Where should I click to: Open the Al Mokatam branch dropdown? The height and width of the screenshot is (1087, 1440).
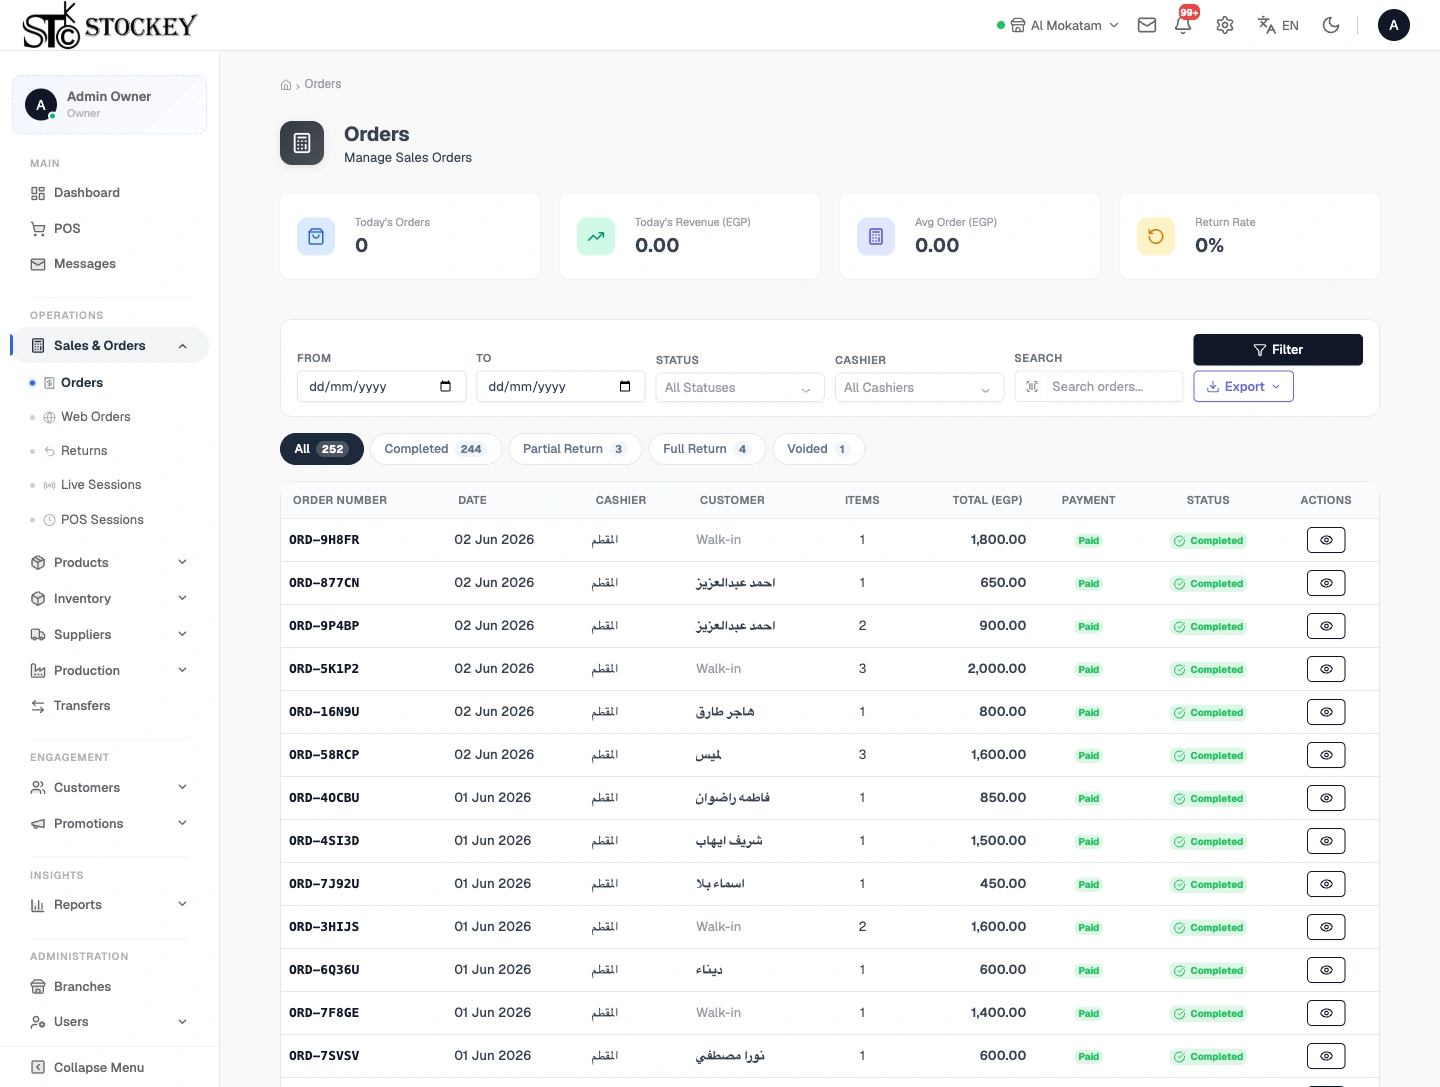(1058, 25)
